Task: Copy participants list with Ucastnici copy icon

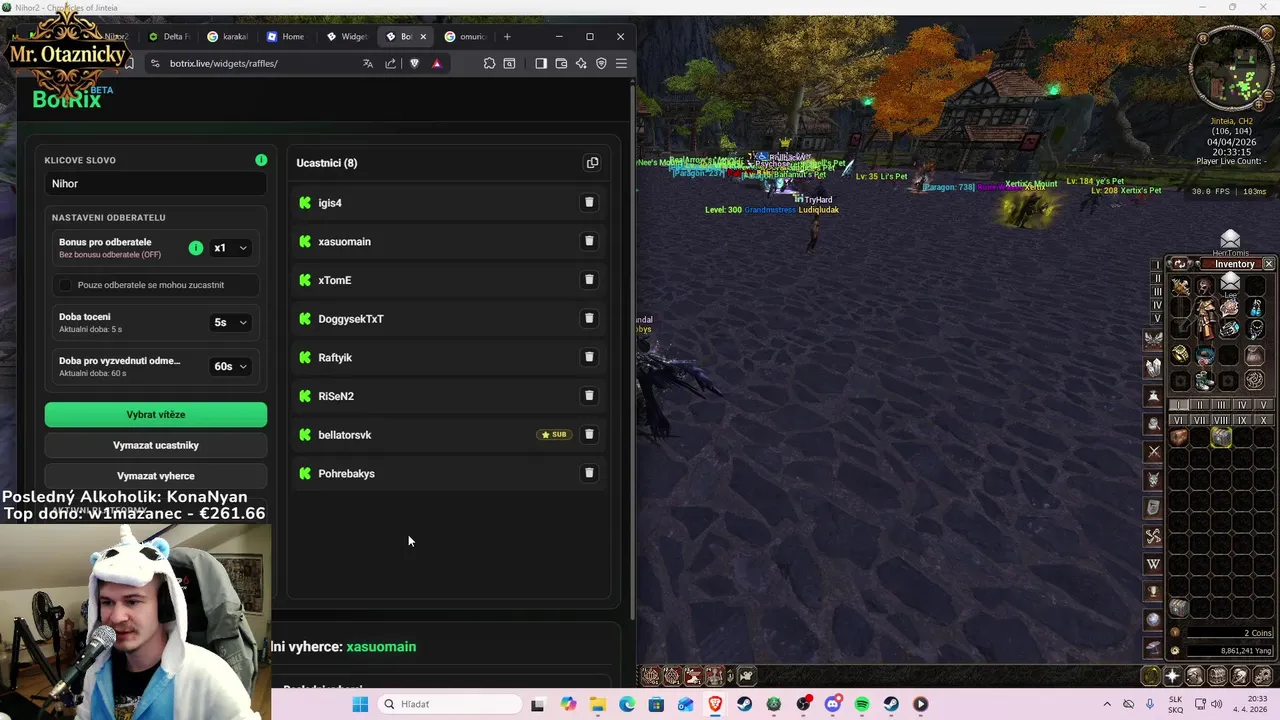Action: 592,163
